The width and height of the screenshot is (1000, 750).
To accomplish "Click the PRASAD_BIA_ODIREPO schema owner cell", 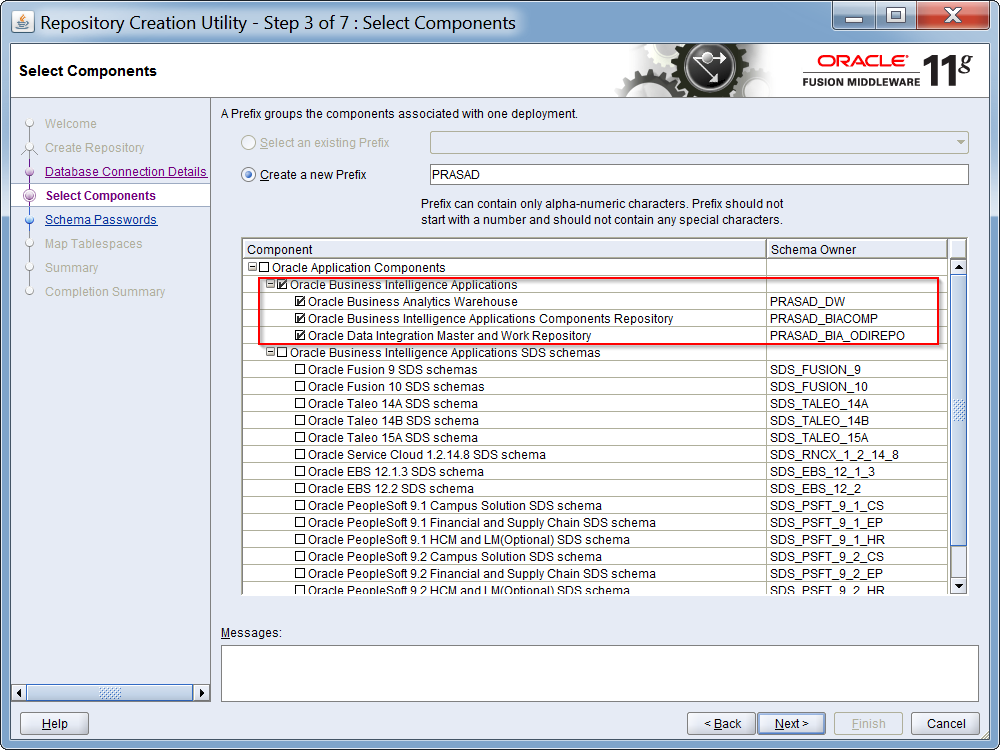I will (x=857, y=335).
